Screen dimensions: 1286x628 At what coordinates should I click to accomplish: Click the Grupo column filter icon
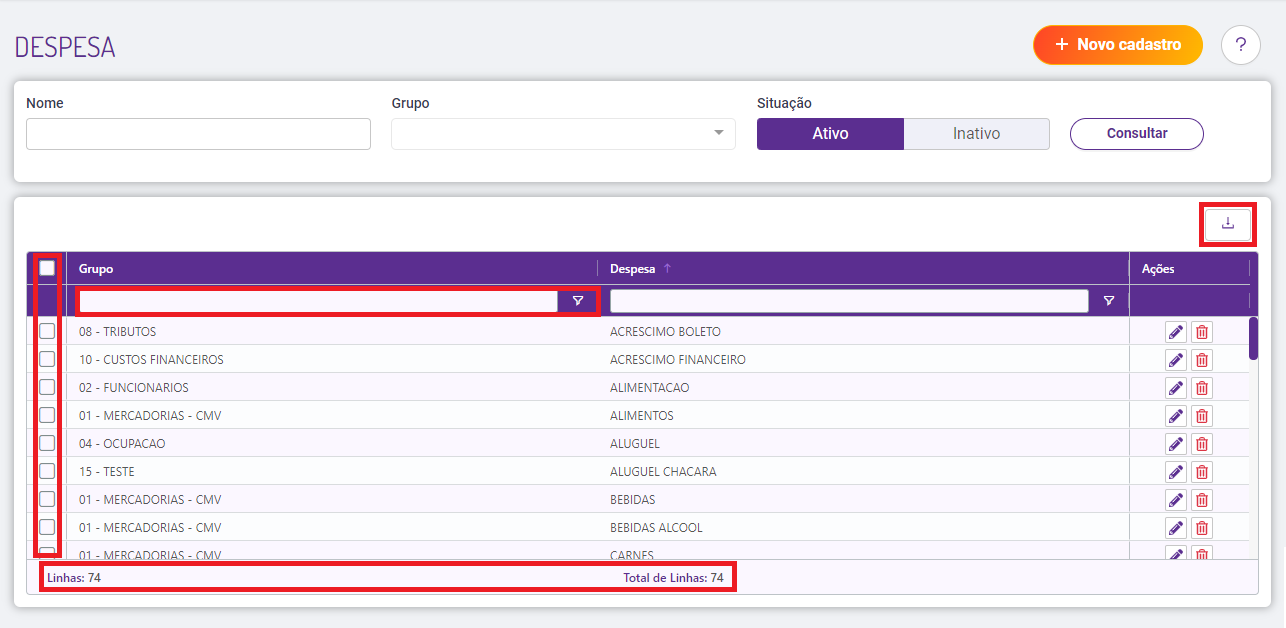coord(578,301)
